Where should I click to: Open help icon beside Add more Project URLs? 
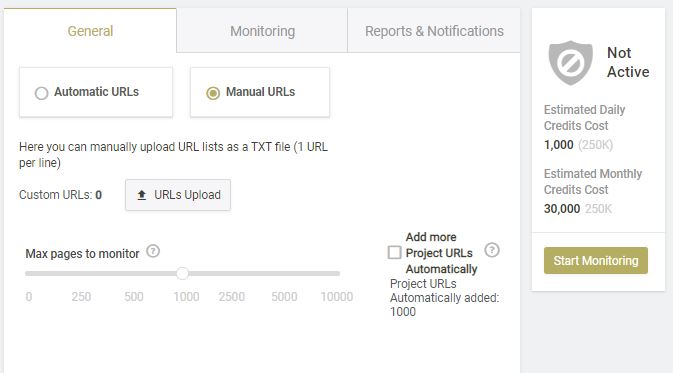point(492,250)
